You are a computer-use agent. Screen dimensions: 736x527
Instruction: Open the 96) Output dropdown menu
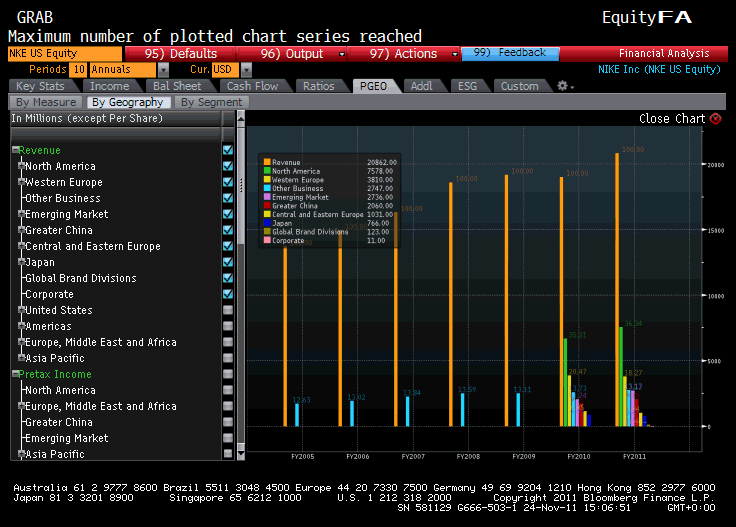(342, 54)
